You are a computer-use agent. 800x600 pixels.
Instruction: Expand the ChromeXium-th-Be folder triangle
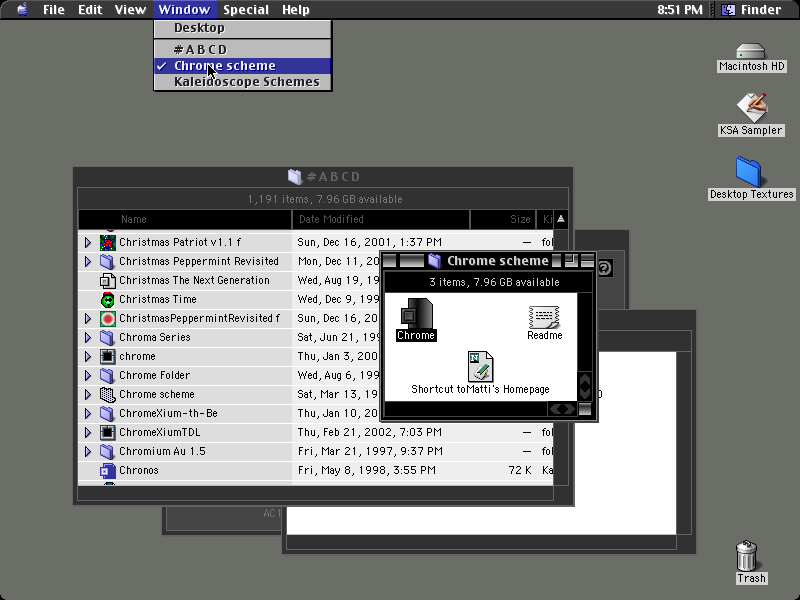click(x=88, y=413)
